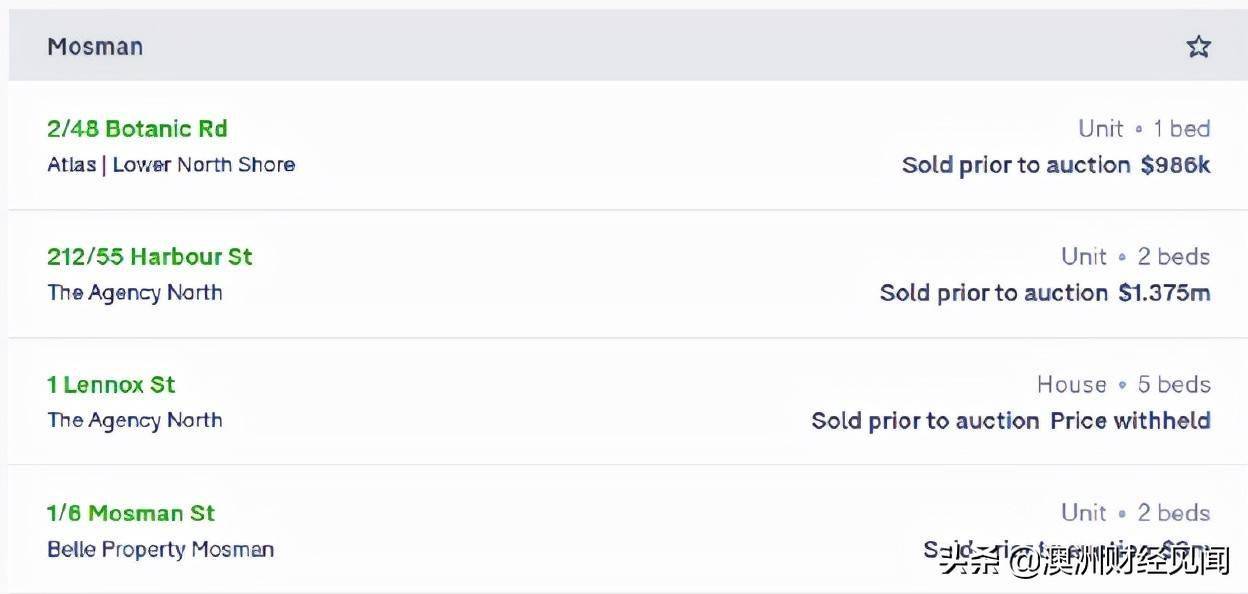
Task: Click "Unit • 2 beds" for Harbour St
Action: (1136, 257)
